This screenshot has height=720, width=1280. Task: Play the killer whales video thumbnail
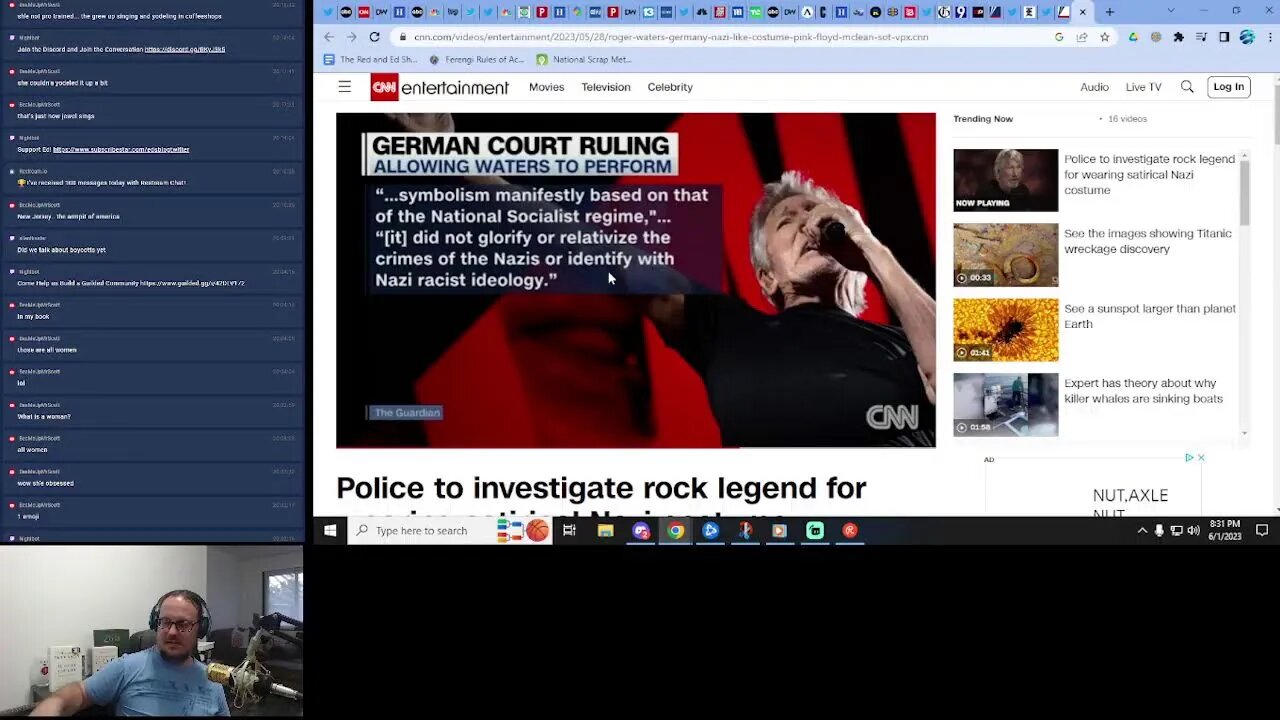point(1005,405)
